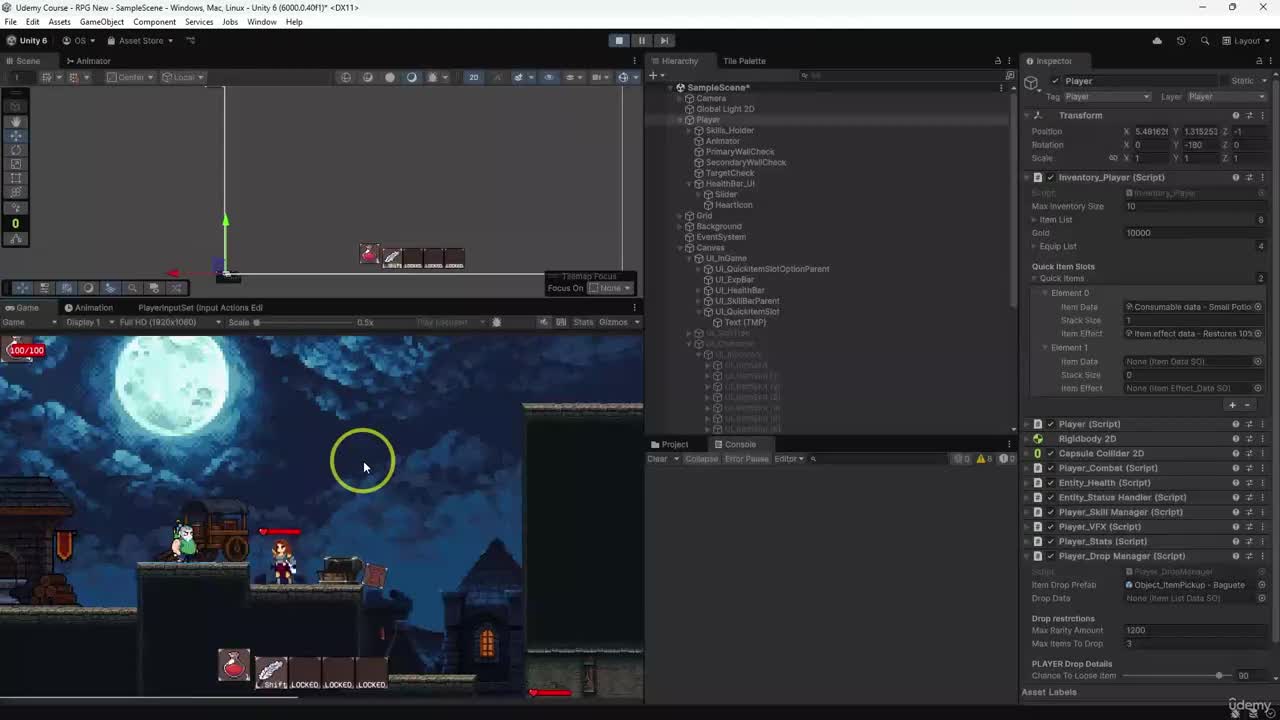Select the Hand view tool in Scene
1280x720 pixels.
[15, 121]
